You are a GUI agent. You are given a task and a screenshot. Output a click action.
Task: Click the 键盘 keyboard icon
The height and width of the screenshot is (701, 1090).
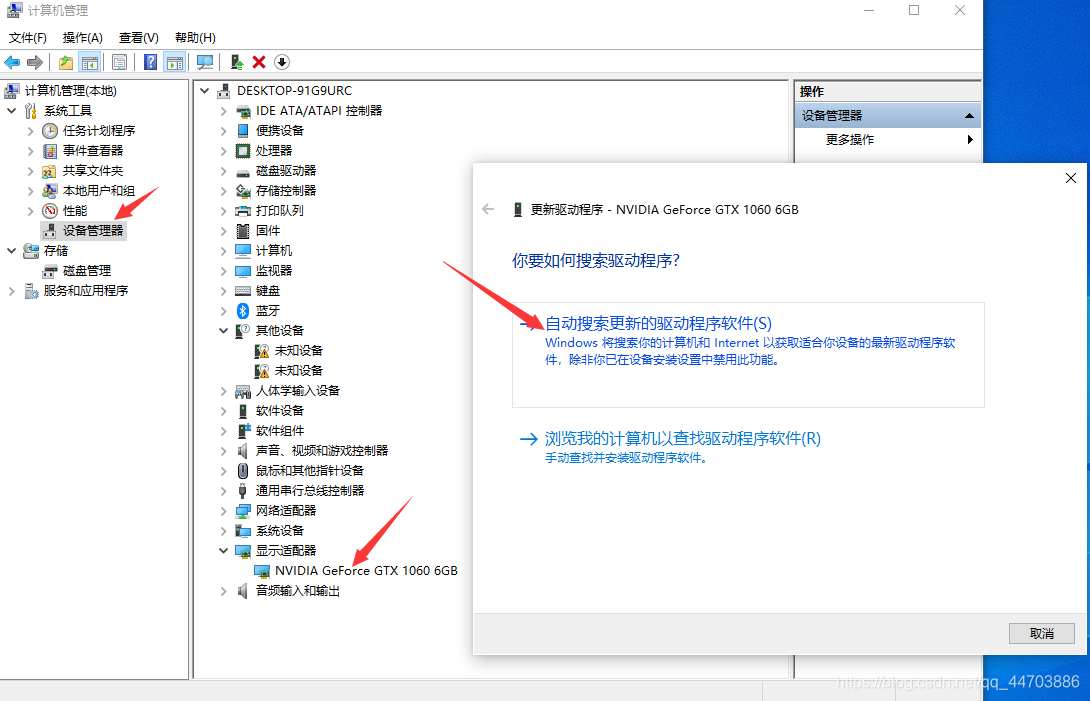[243, 291]
